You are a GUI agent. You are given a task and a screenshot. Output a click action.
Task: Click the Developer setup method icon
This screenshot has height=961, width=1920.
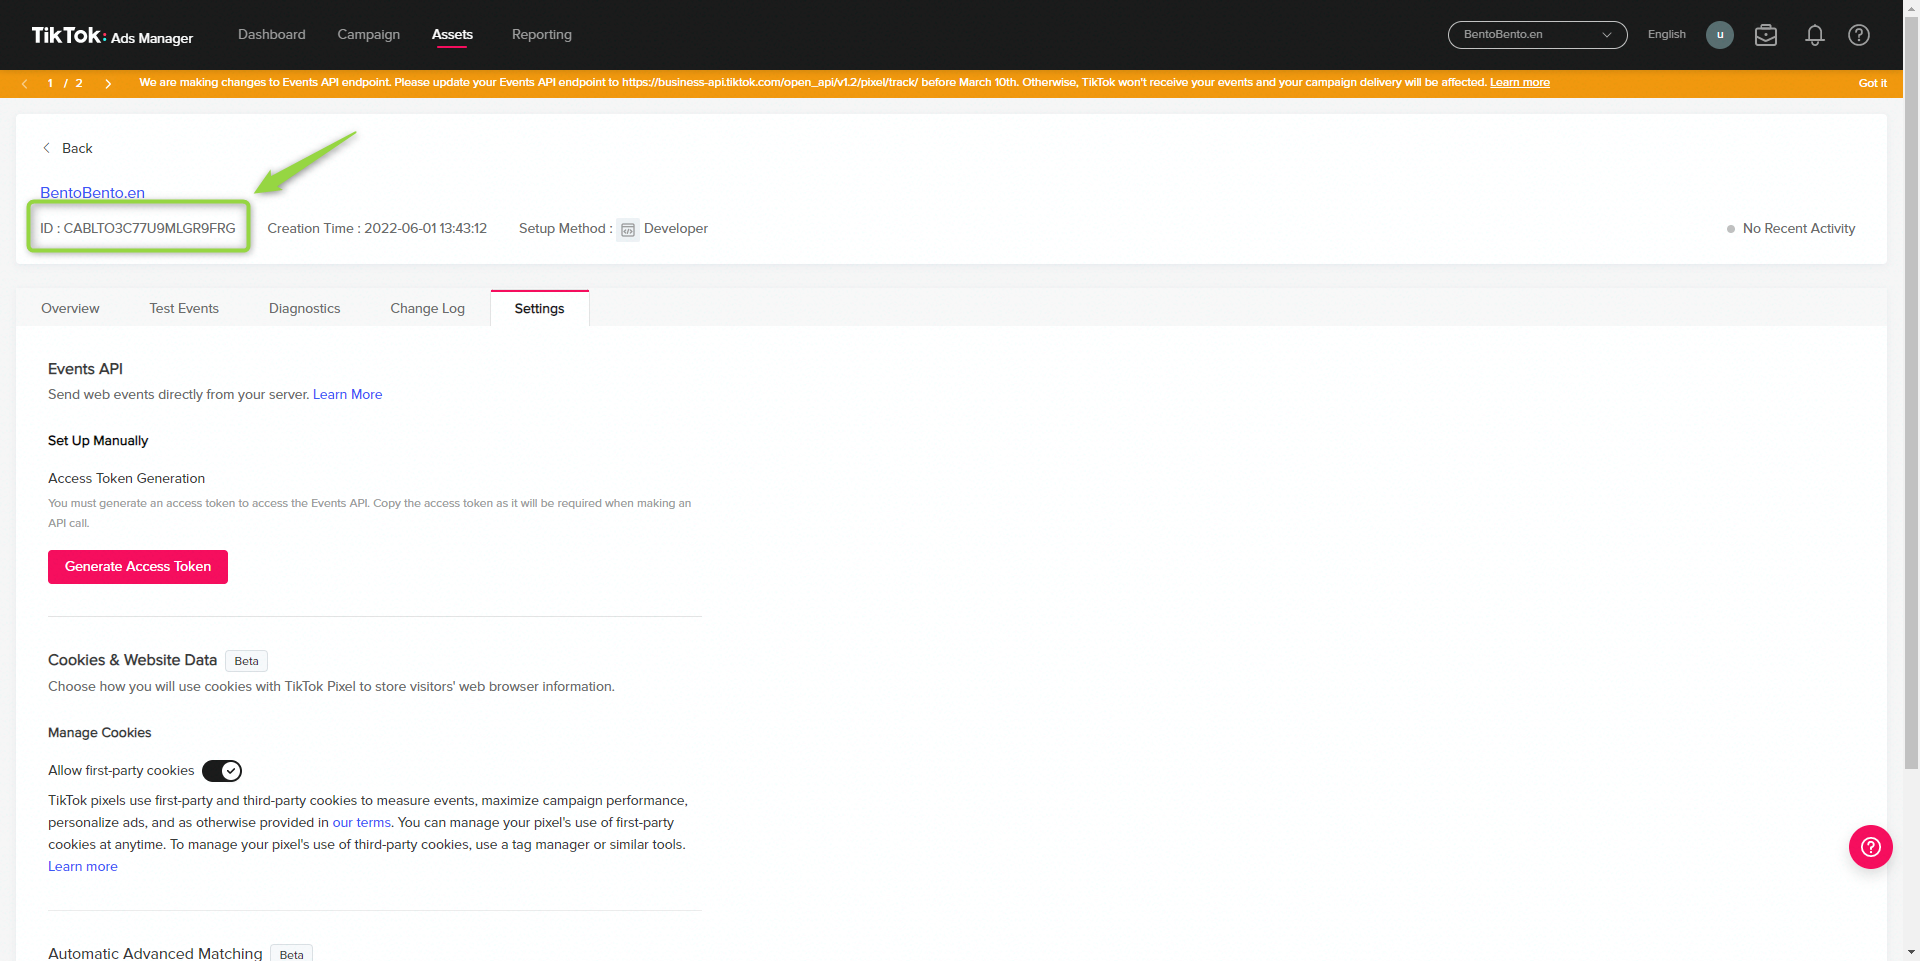click(x=628, y=229)
